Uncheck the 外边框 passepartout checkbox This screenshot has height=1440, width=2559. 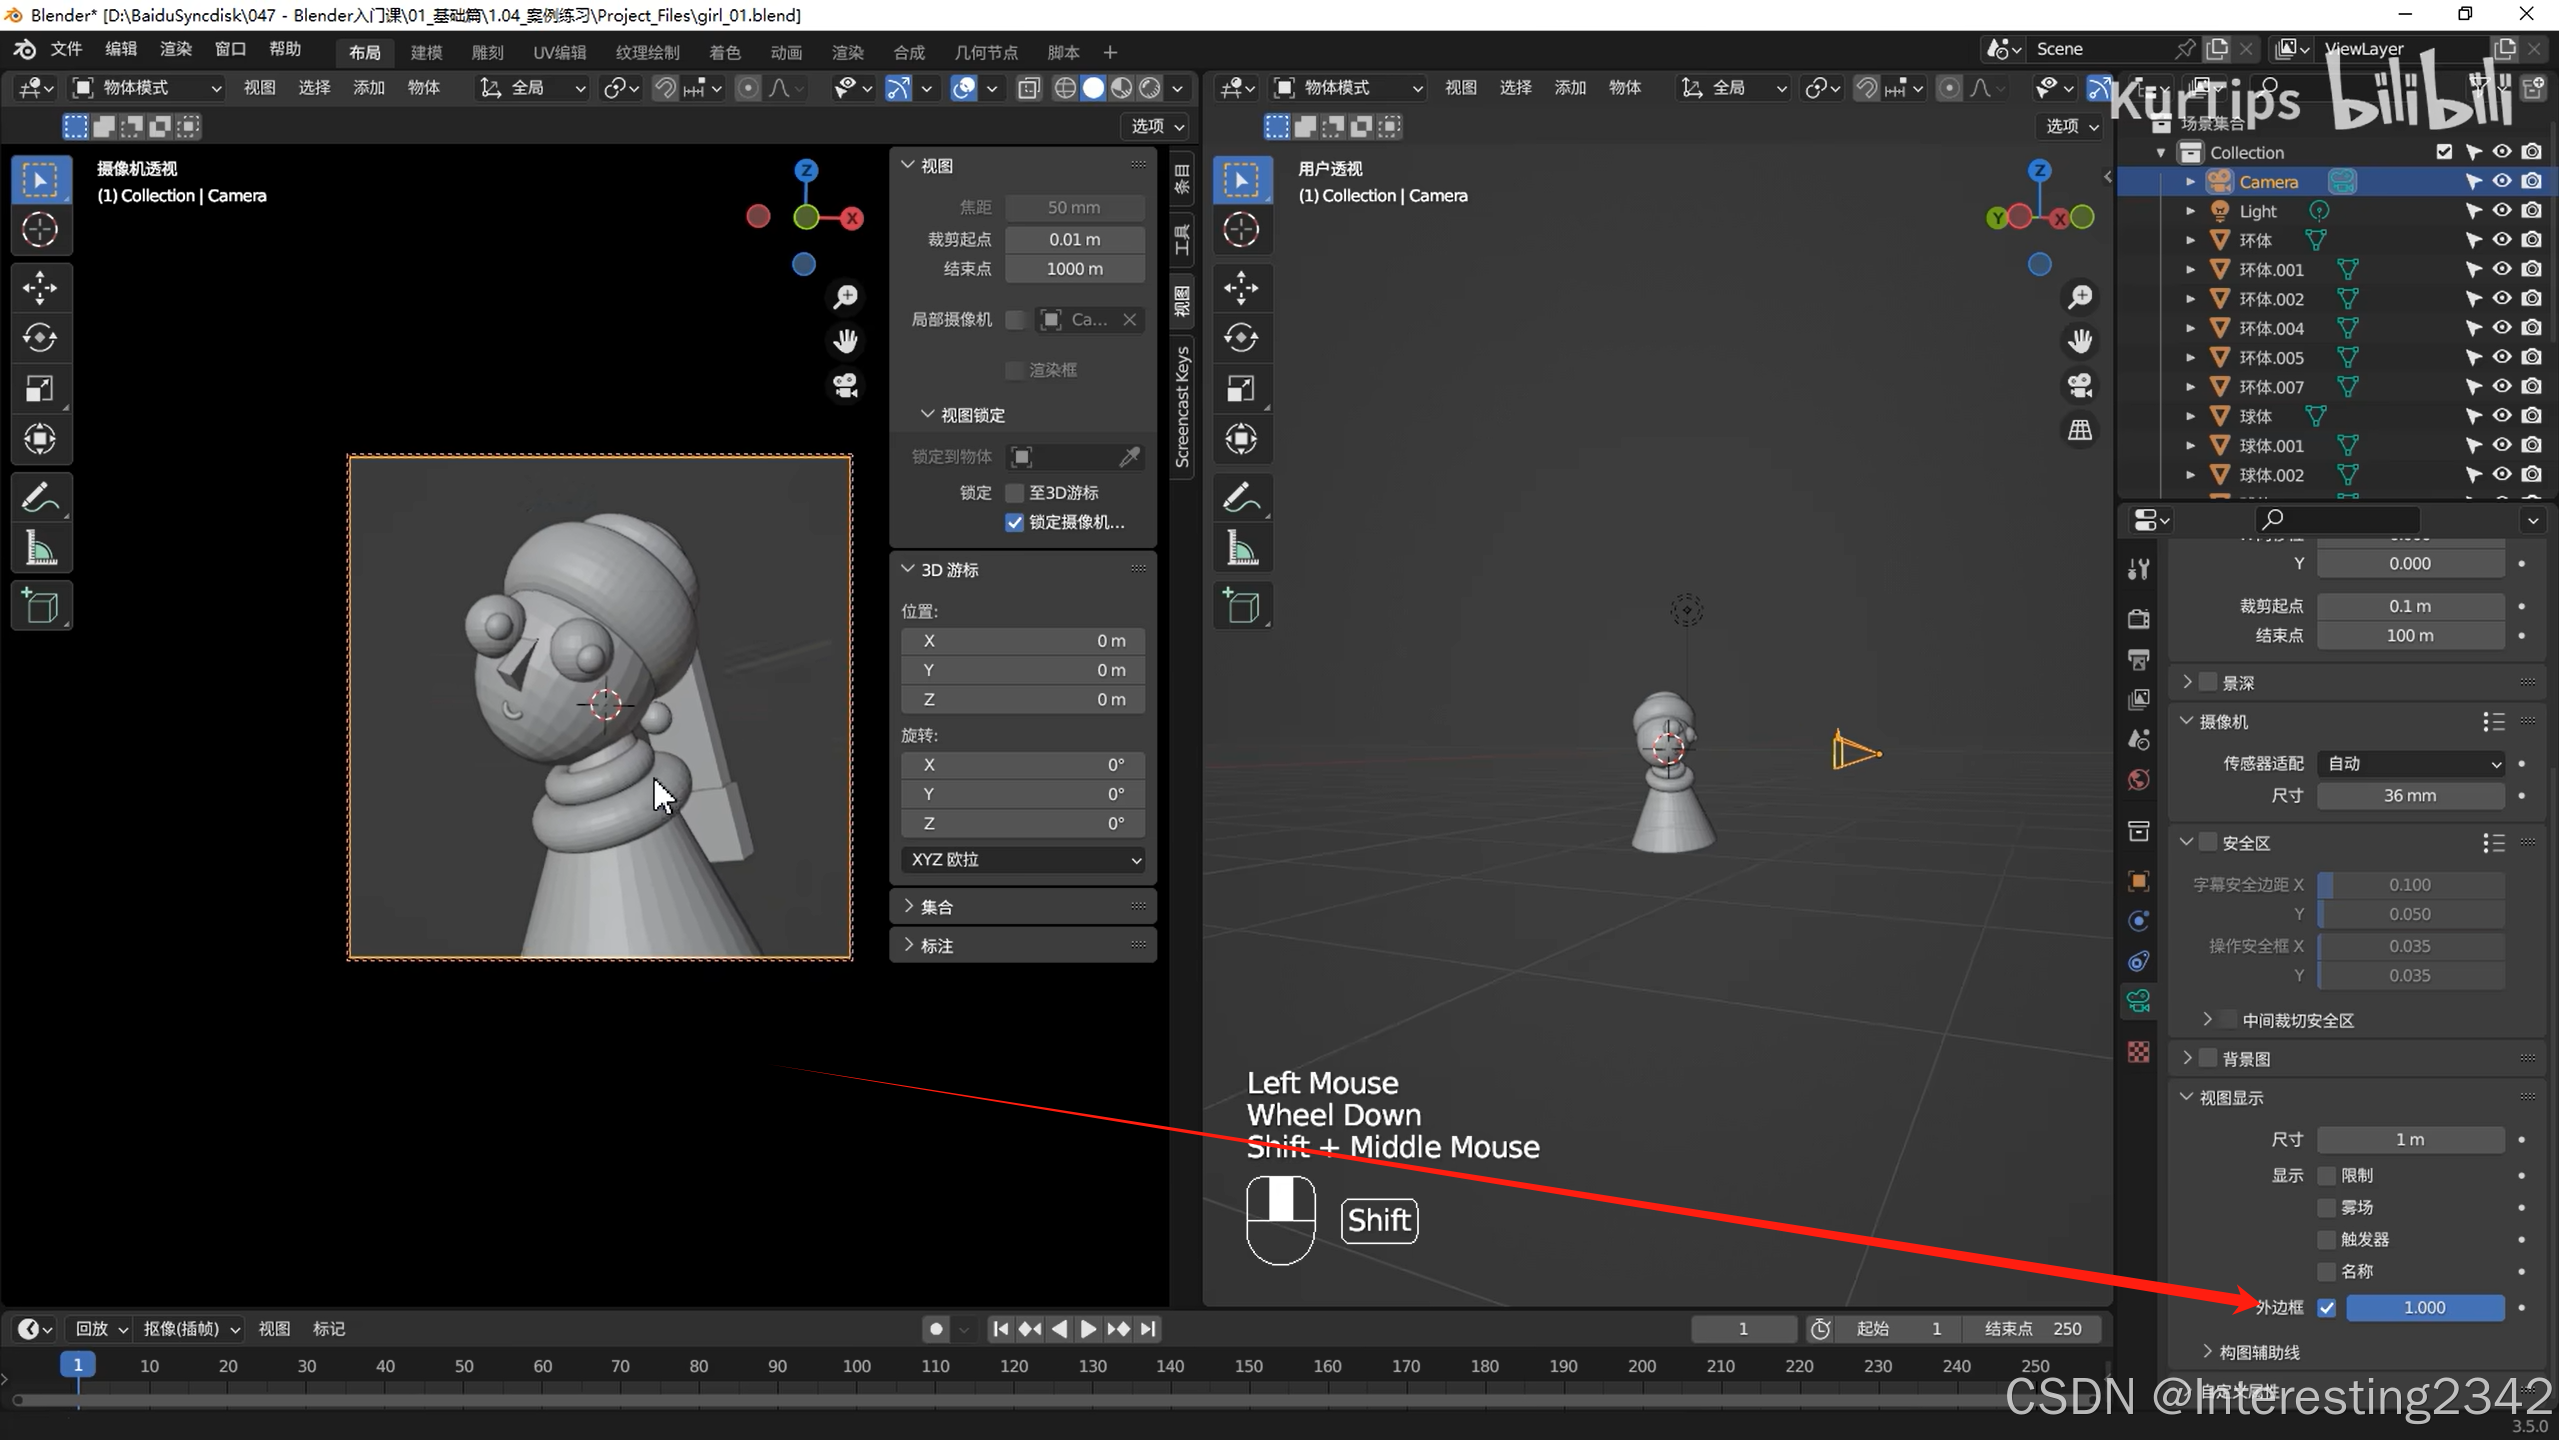(x=2327, y=1307)
